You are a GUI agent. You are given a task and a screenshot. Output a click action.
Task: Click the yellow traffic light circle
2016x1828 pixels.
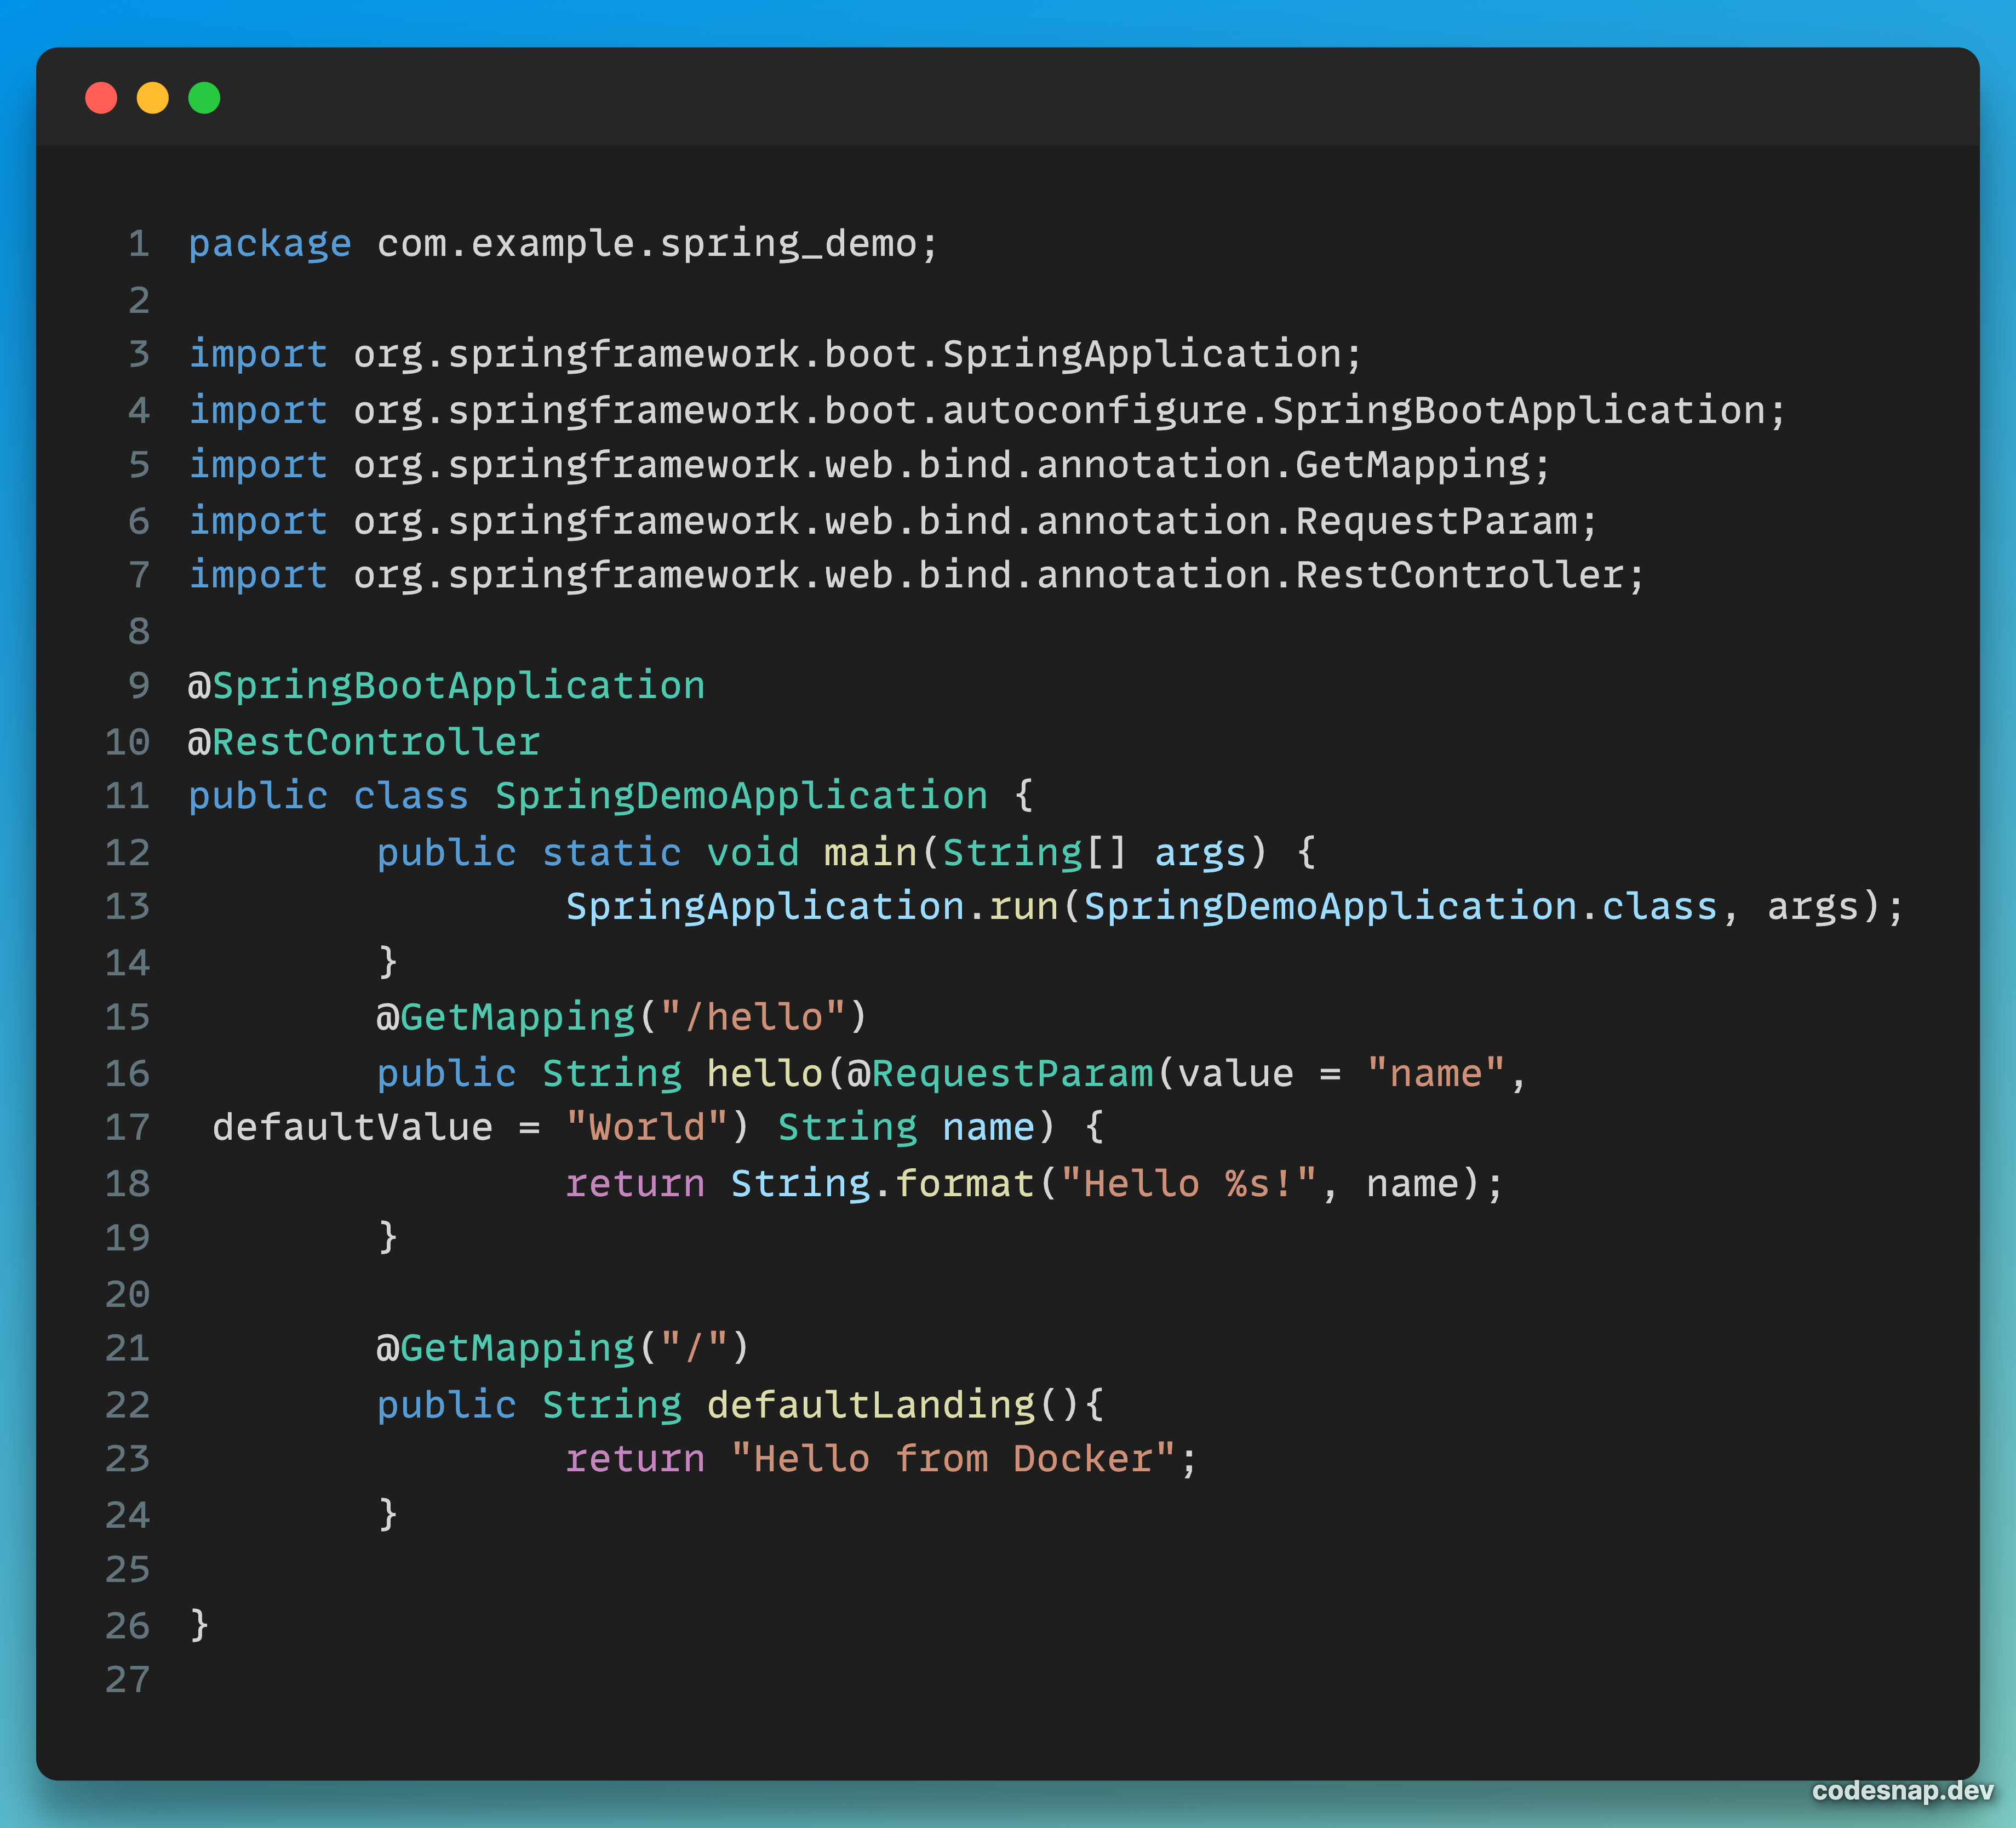pos(153,97)
